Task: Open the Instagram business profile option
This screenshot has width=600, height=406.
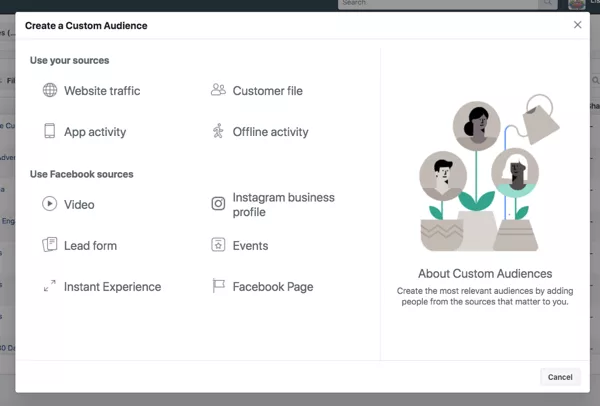Action: [x=283, y=205]
